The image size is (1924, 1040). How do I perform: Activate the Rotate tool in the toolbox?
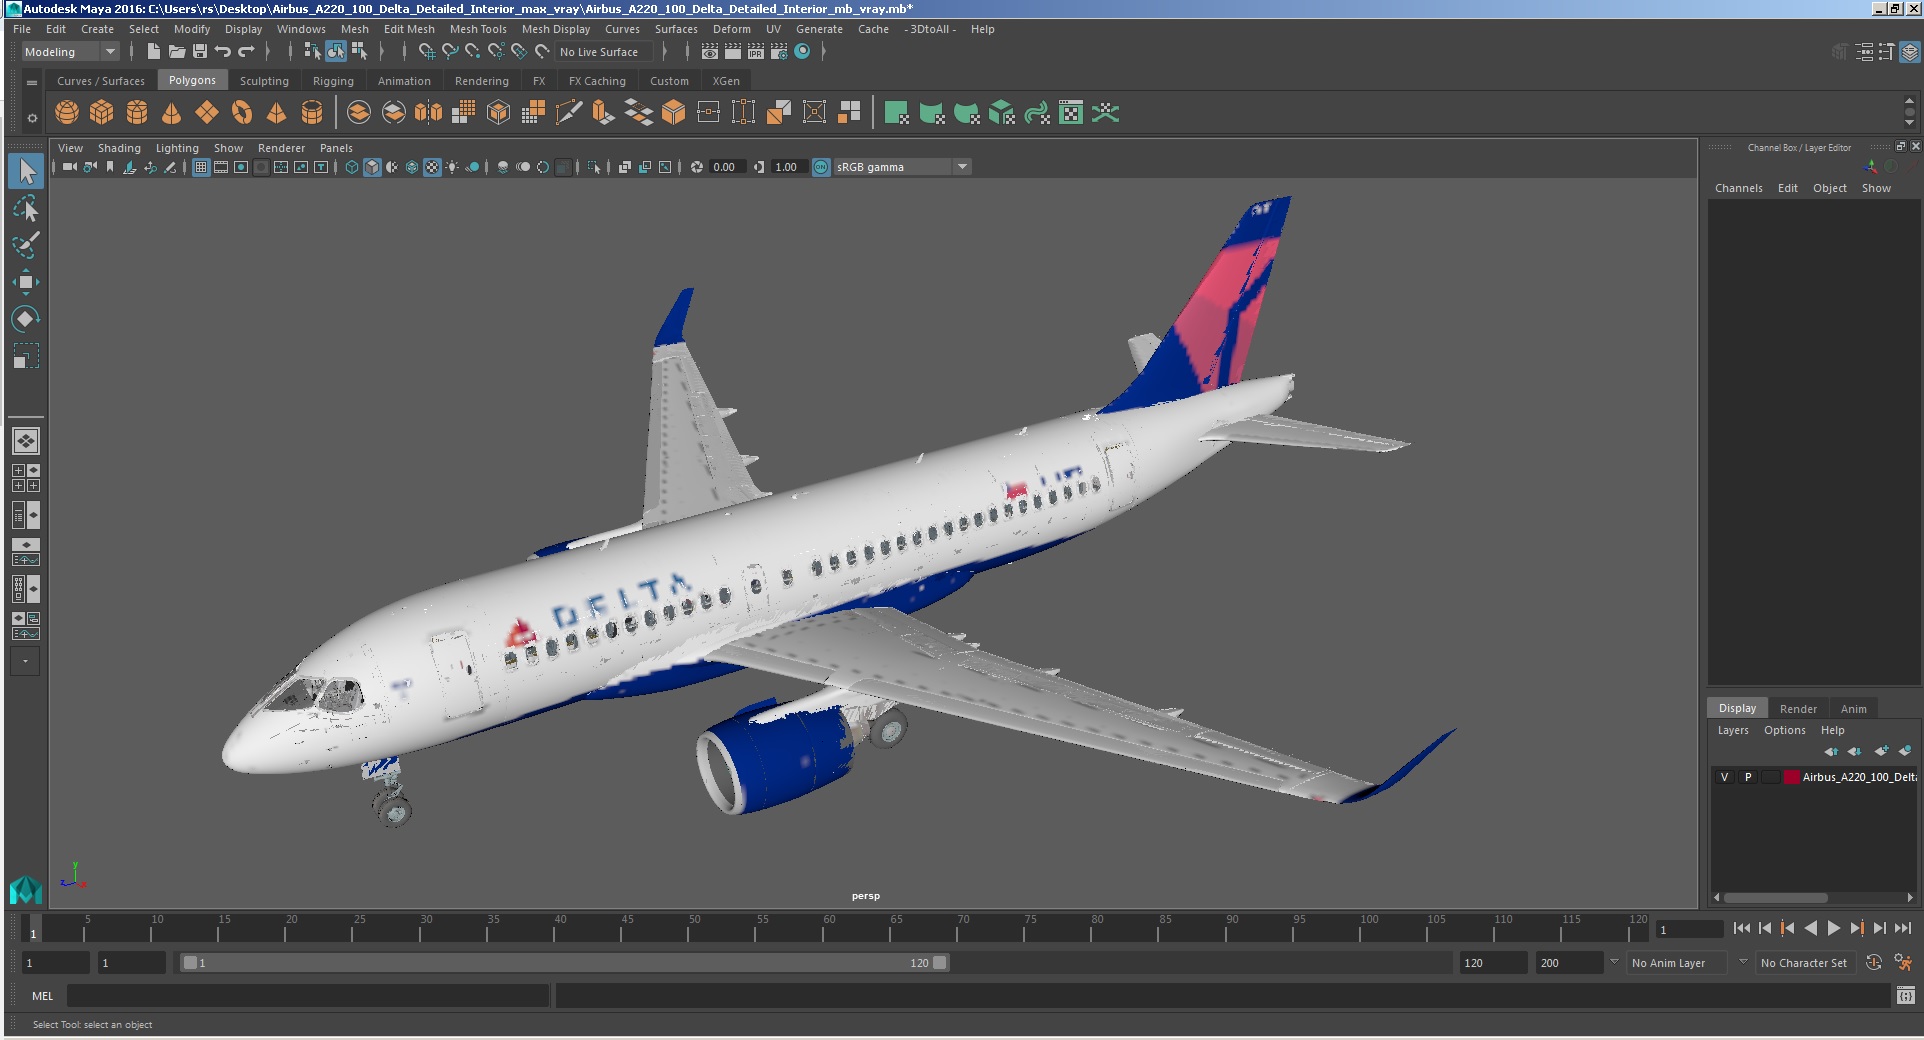26,319
